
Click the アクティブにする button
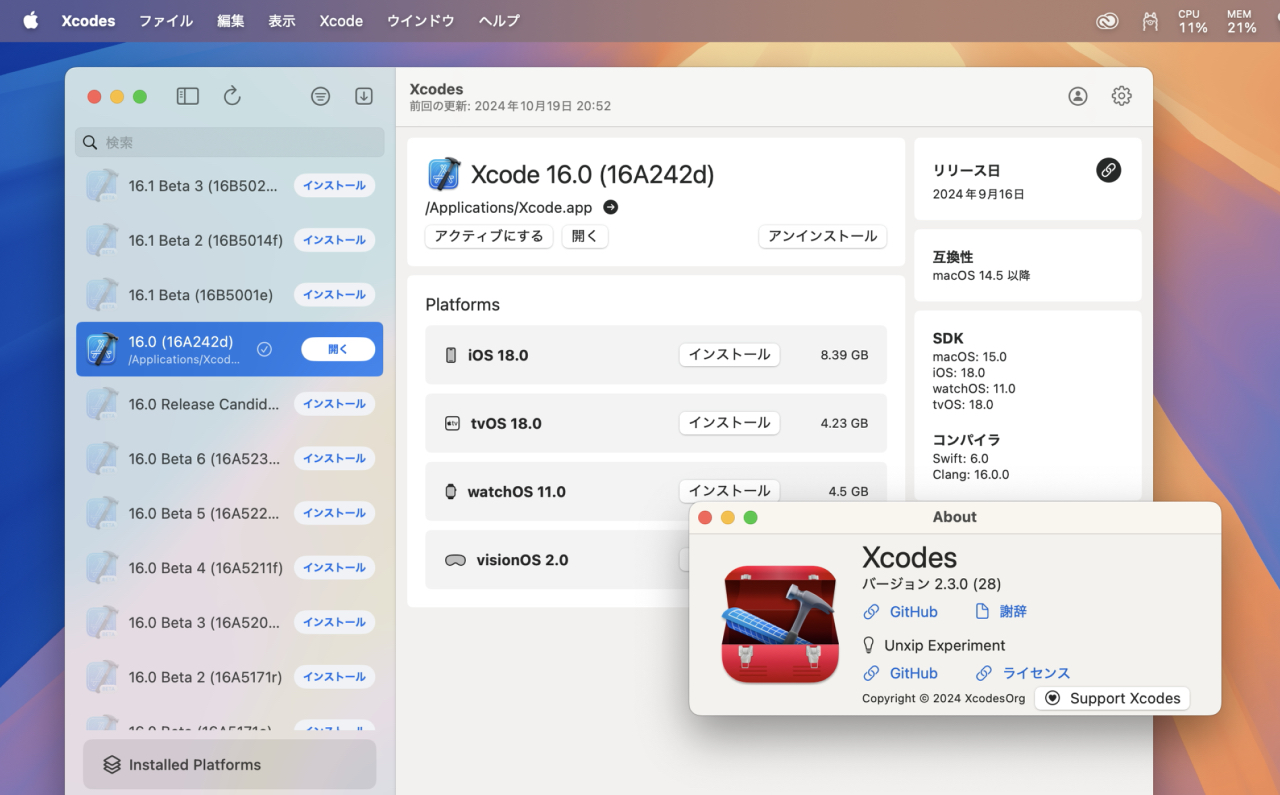coord(489,236)
